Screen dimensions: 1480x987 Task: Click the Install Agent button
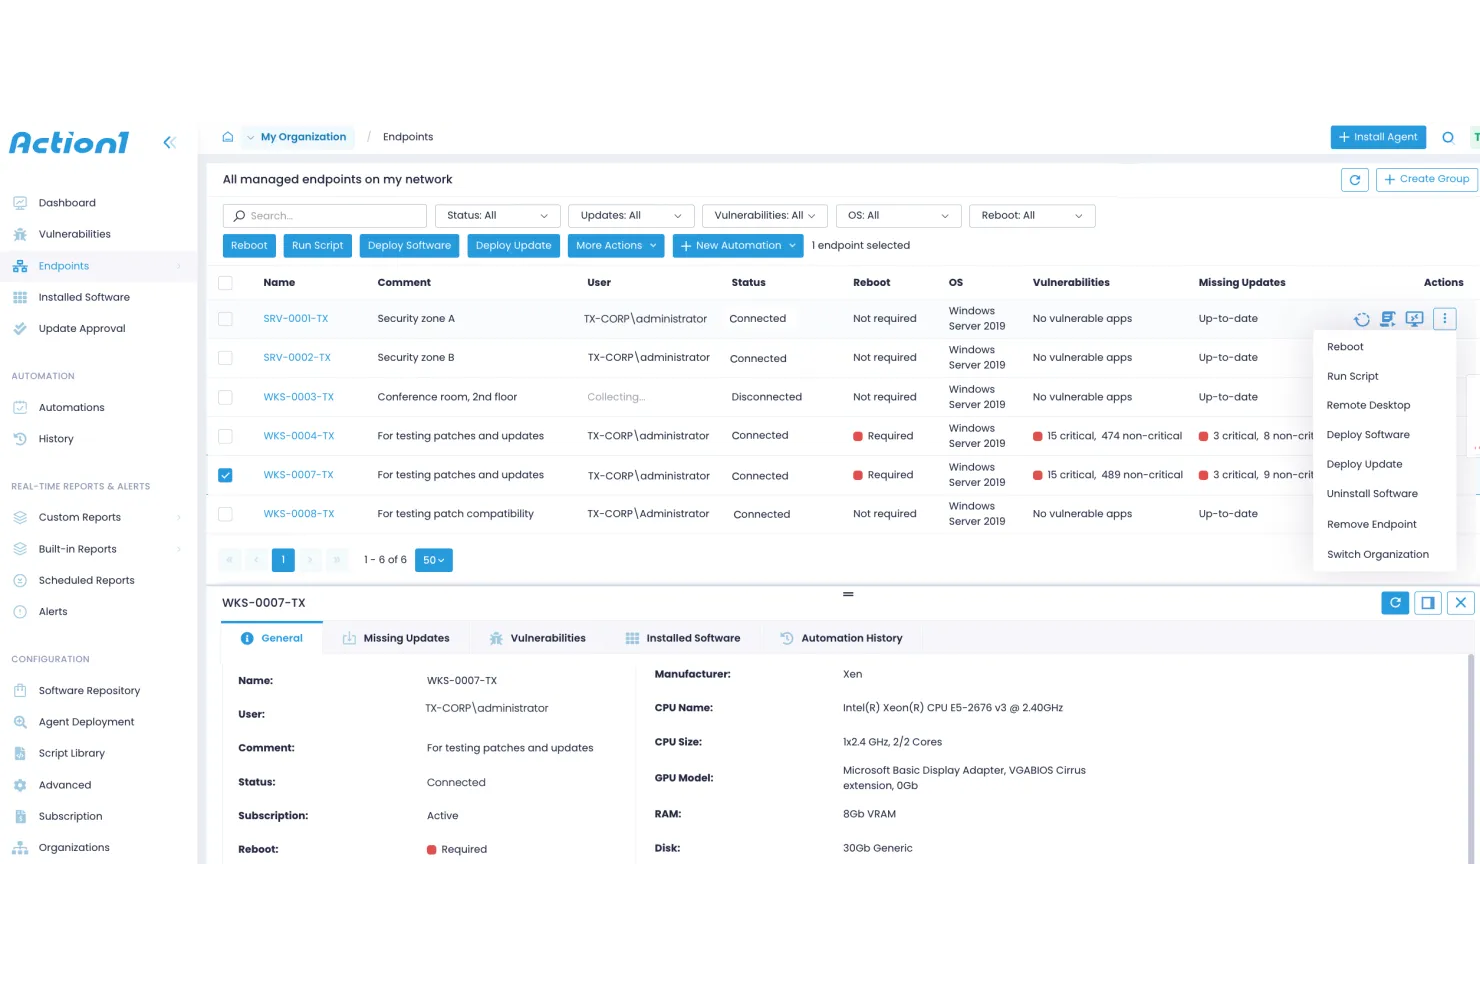pyautogui.click(x=1378, y=137)
